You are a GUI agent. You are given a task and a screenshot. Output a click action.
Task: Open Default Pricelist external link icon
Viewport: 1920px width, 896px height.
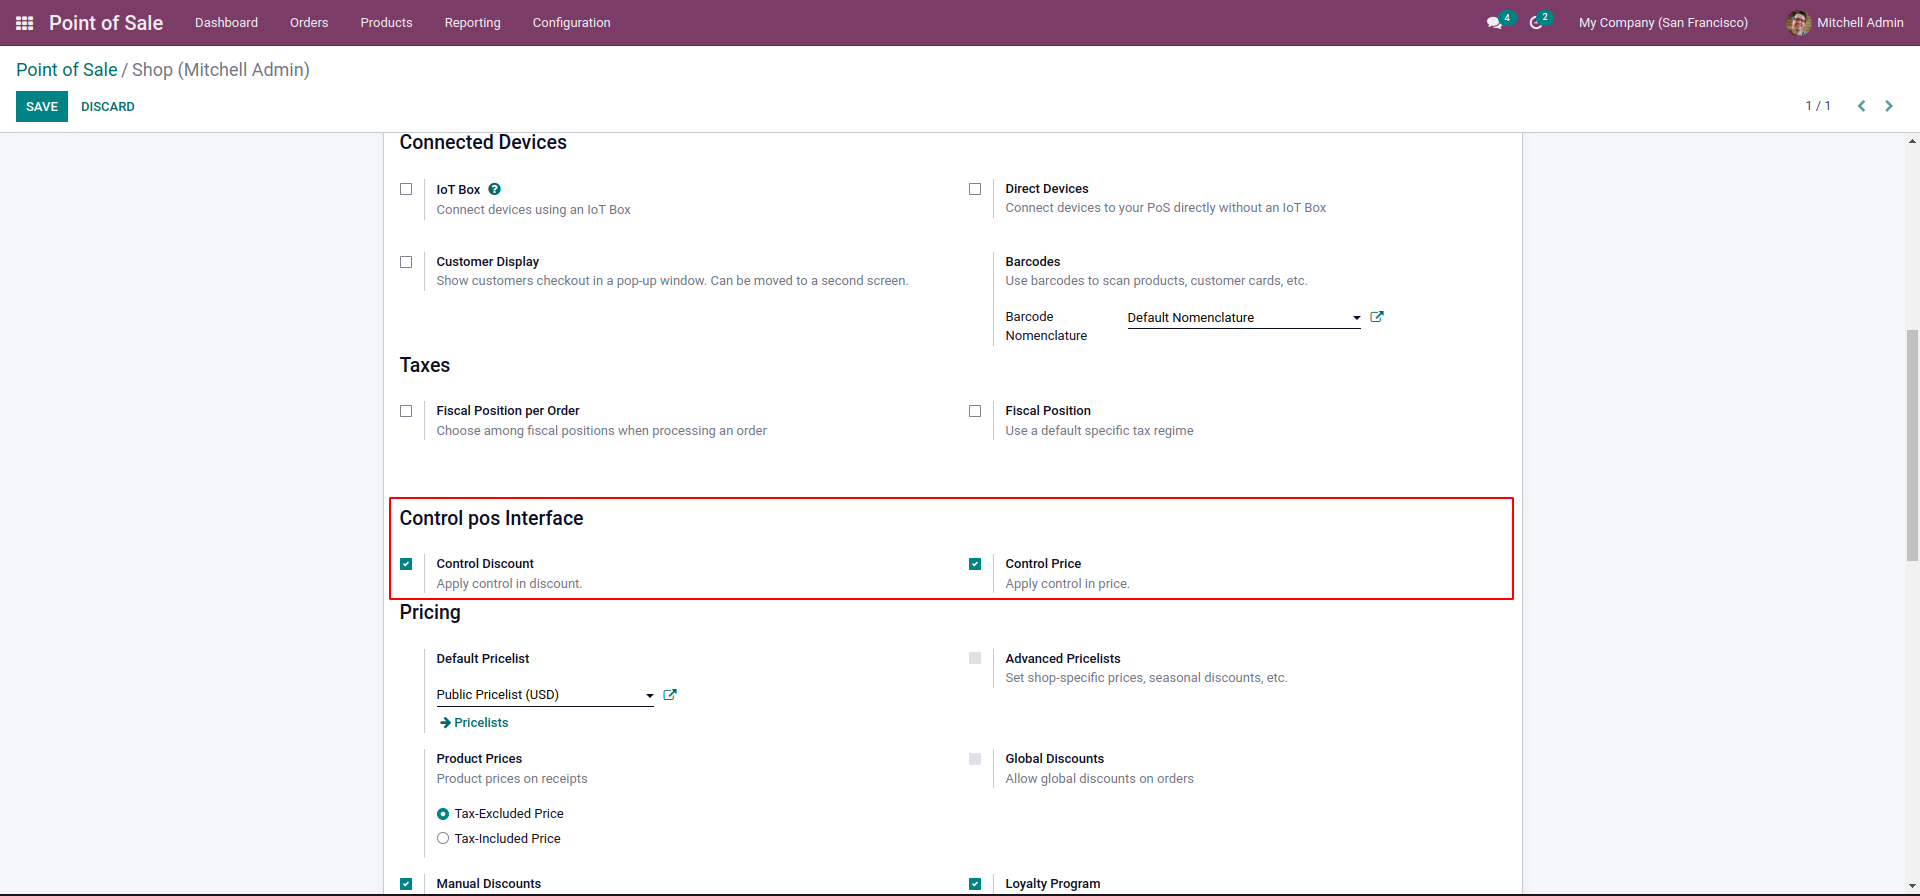click(x=670, y=695)
